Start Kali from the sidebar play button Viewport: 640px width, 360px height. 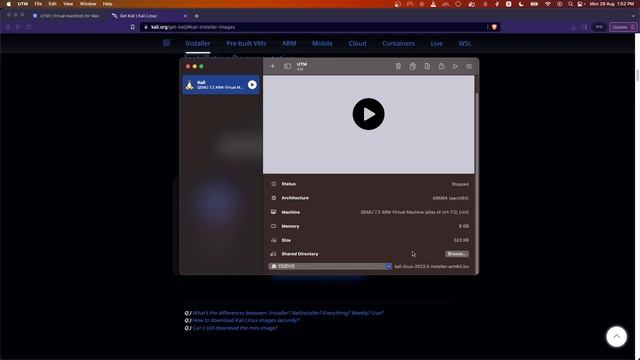(x=252, y=84)
